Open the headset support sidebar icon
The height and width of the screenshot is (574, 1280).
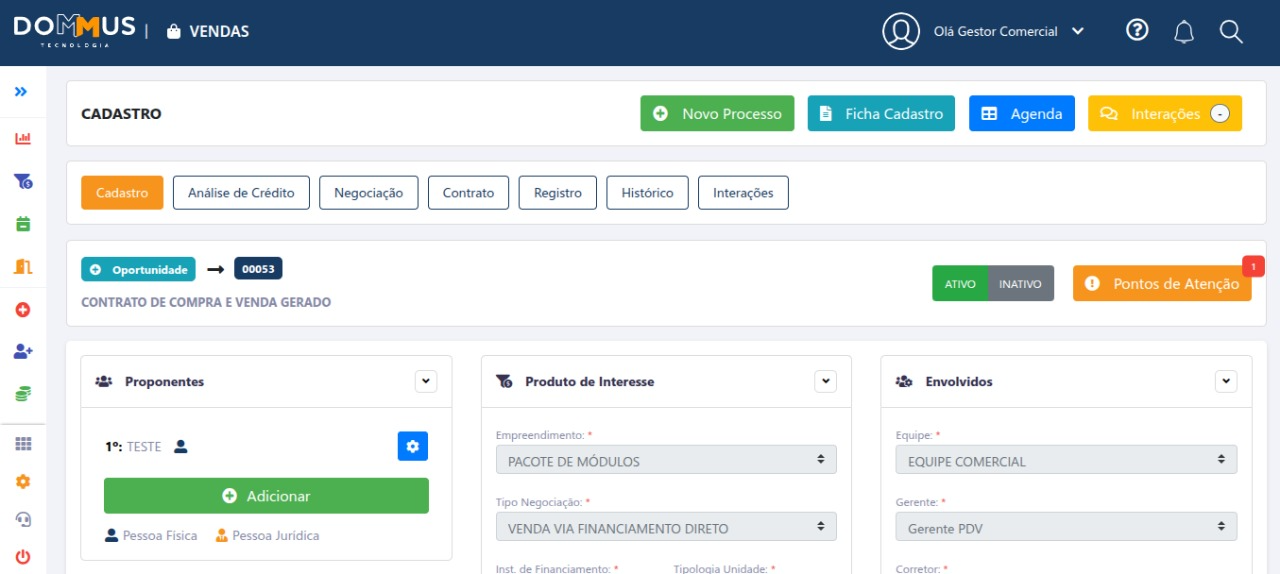[x=23, y=519]
